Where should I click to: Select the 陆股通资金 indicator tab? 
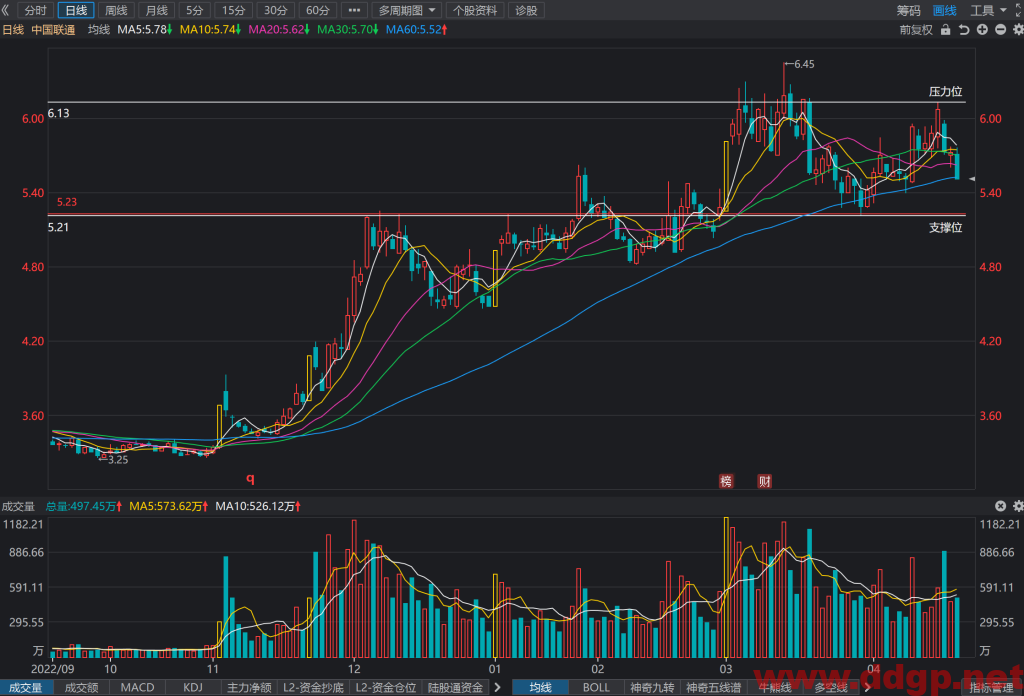(x=455, y=688)
